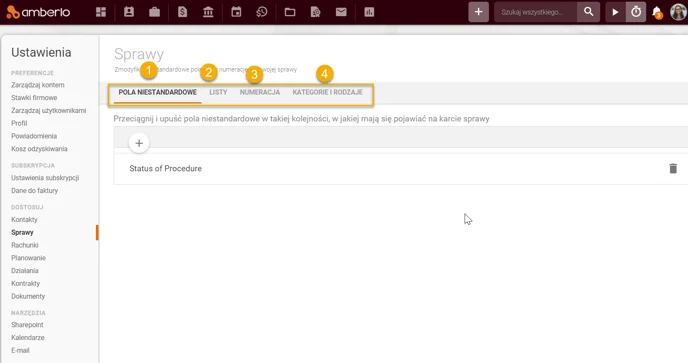This screenshot has width=688, height=363.
Task: Select the Pola niestandardowe tab
Action: (158, 93)
